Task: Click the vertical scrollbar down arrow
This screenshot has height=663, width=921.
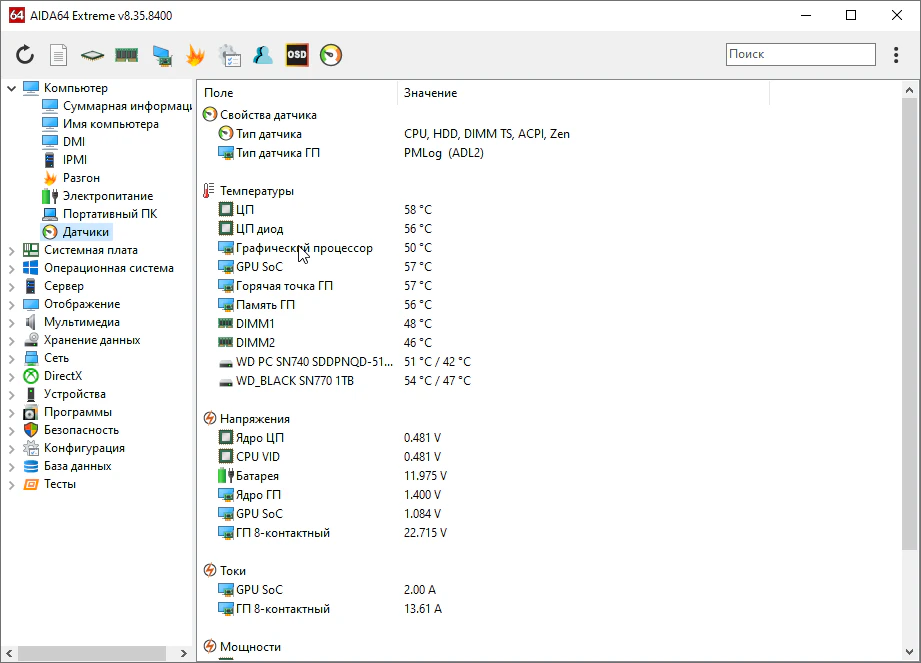Action: [909, 652]
